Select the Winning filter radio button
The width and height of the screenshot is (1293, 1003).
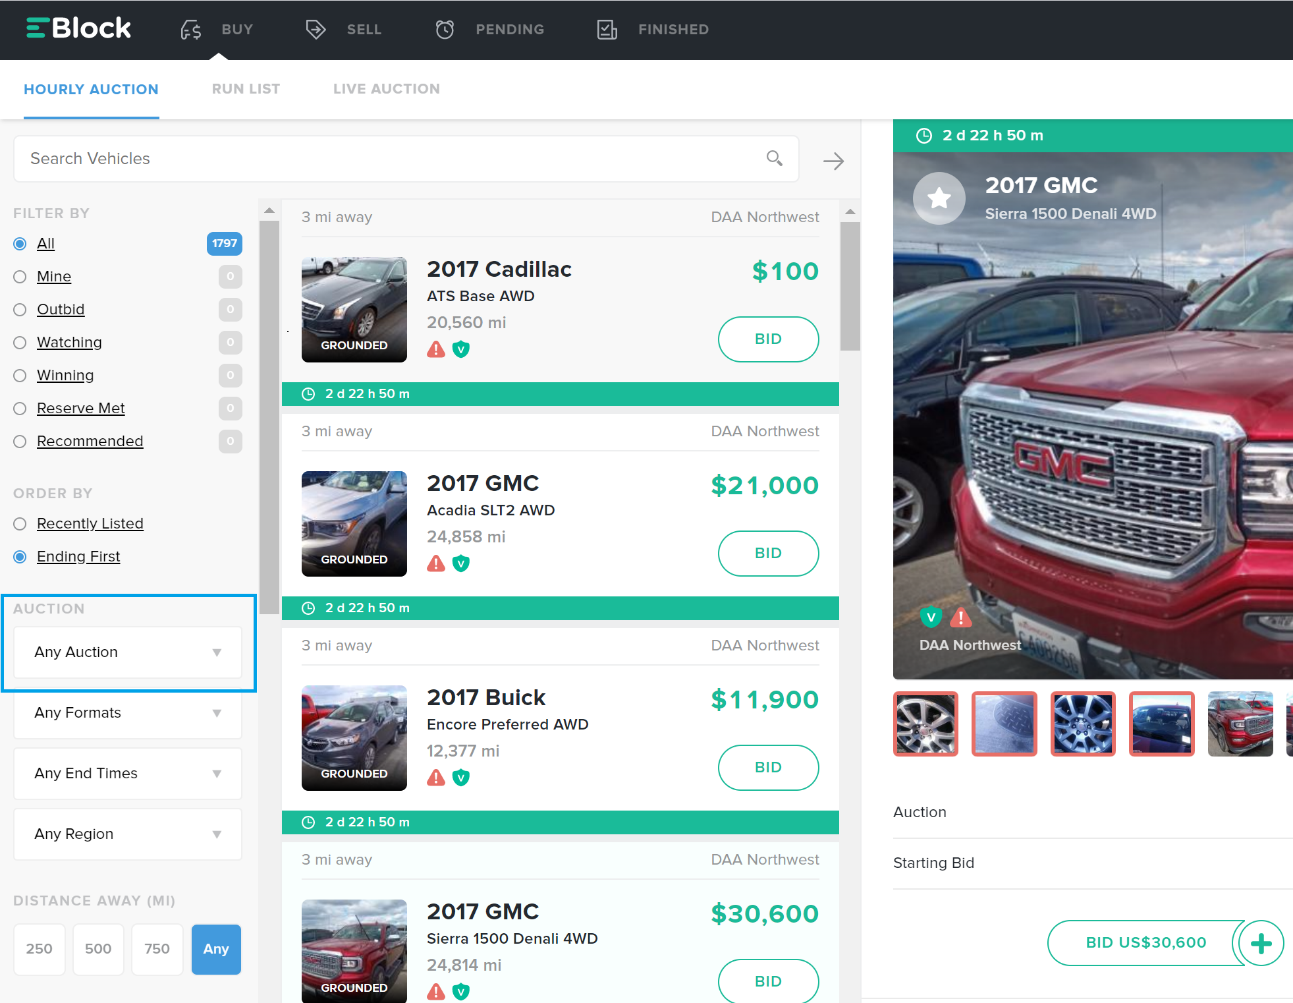(20, 376)
